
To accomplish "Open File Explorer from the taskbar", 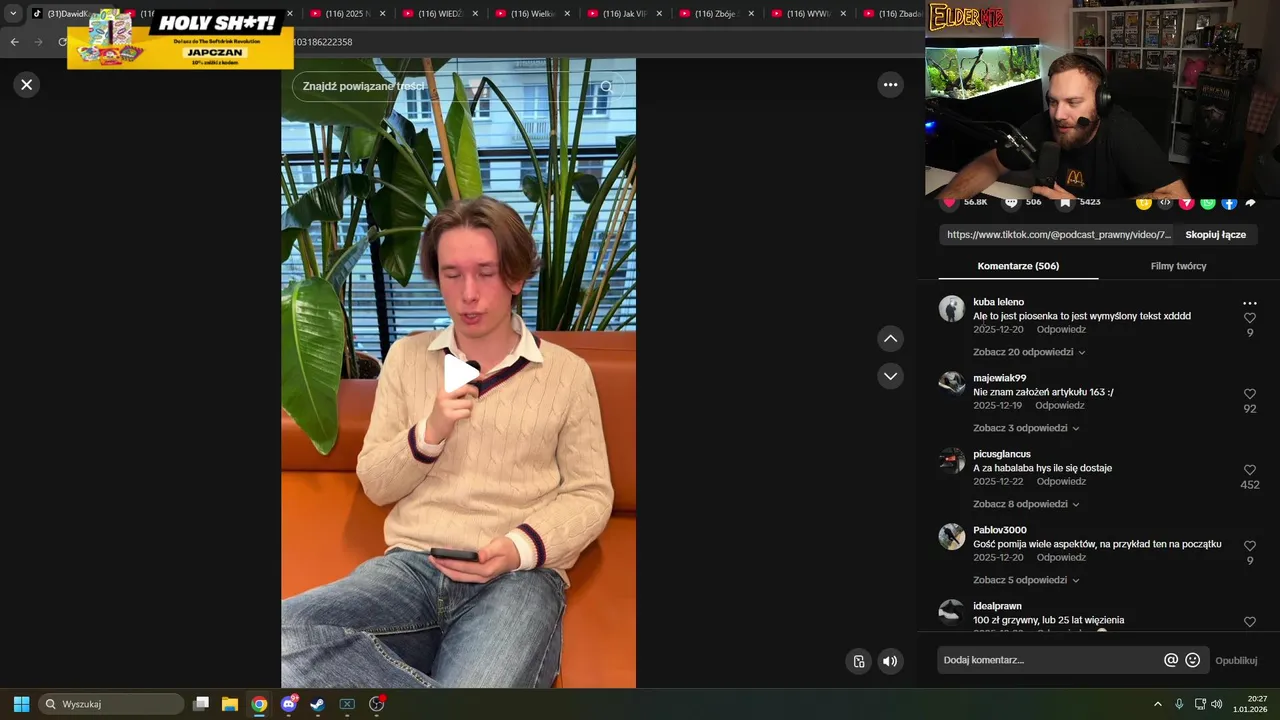I will pyautogui.click(x=230, y=704).
